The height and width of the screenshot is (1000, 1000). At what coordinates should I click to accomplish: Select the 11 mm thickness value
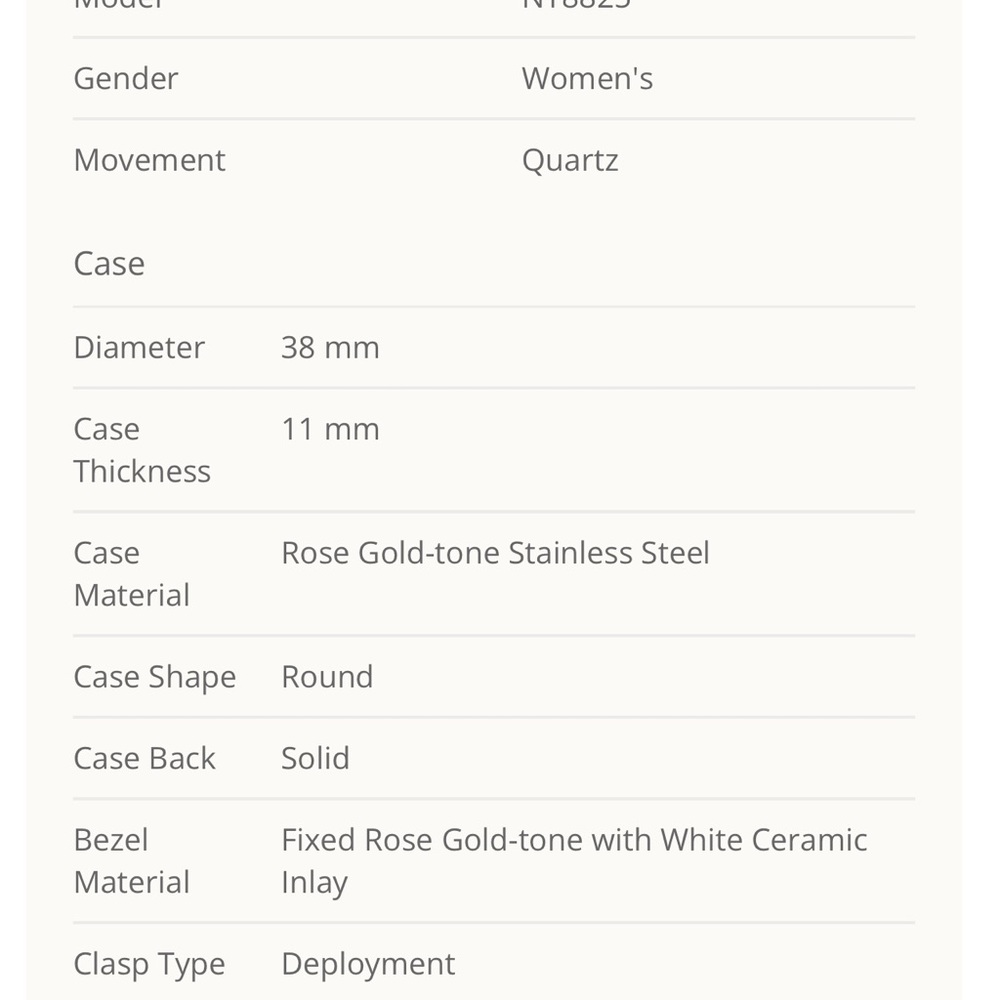[x=330, y=429]
